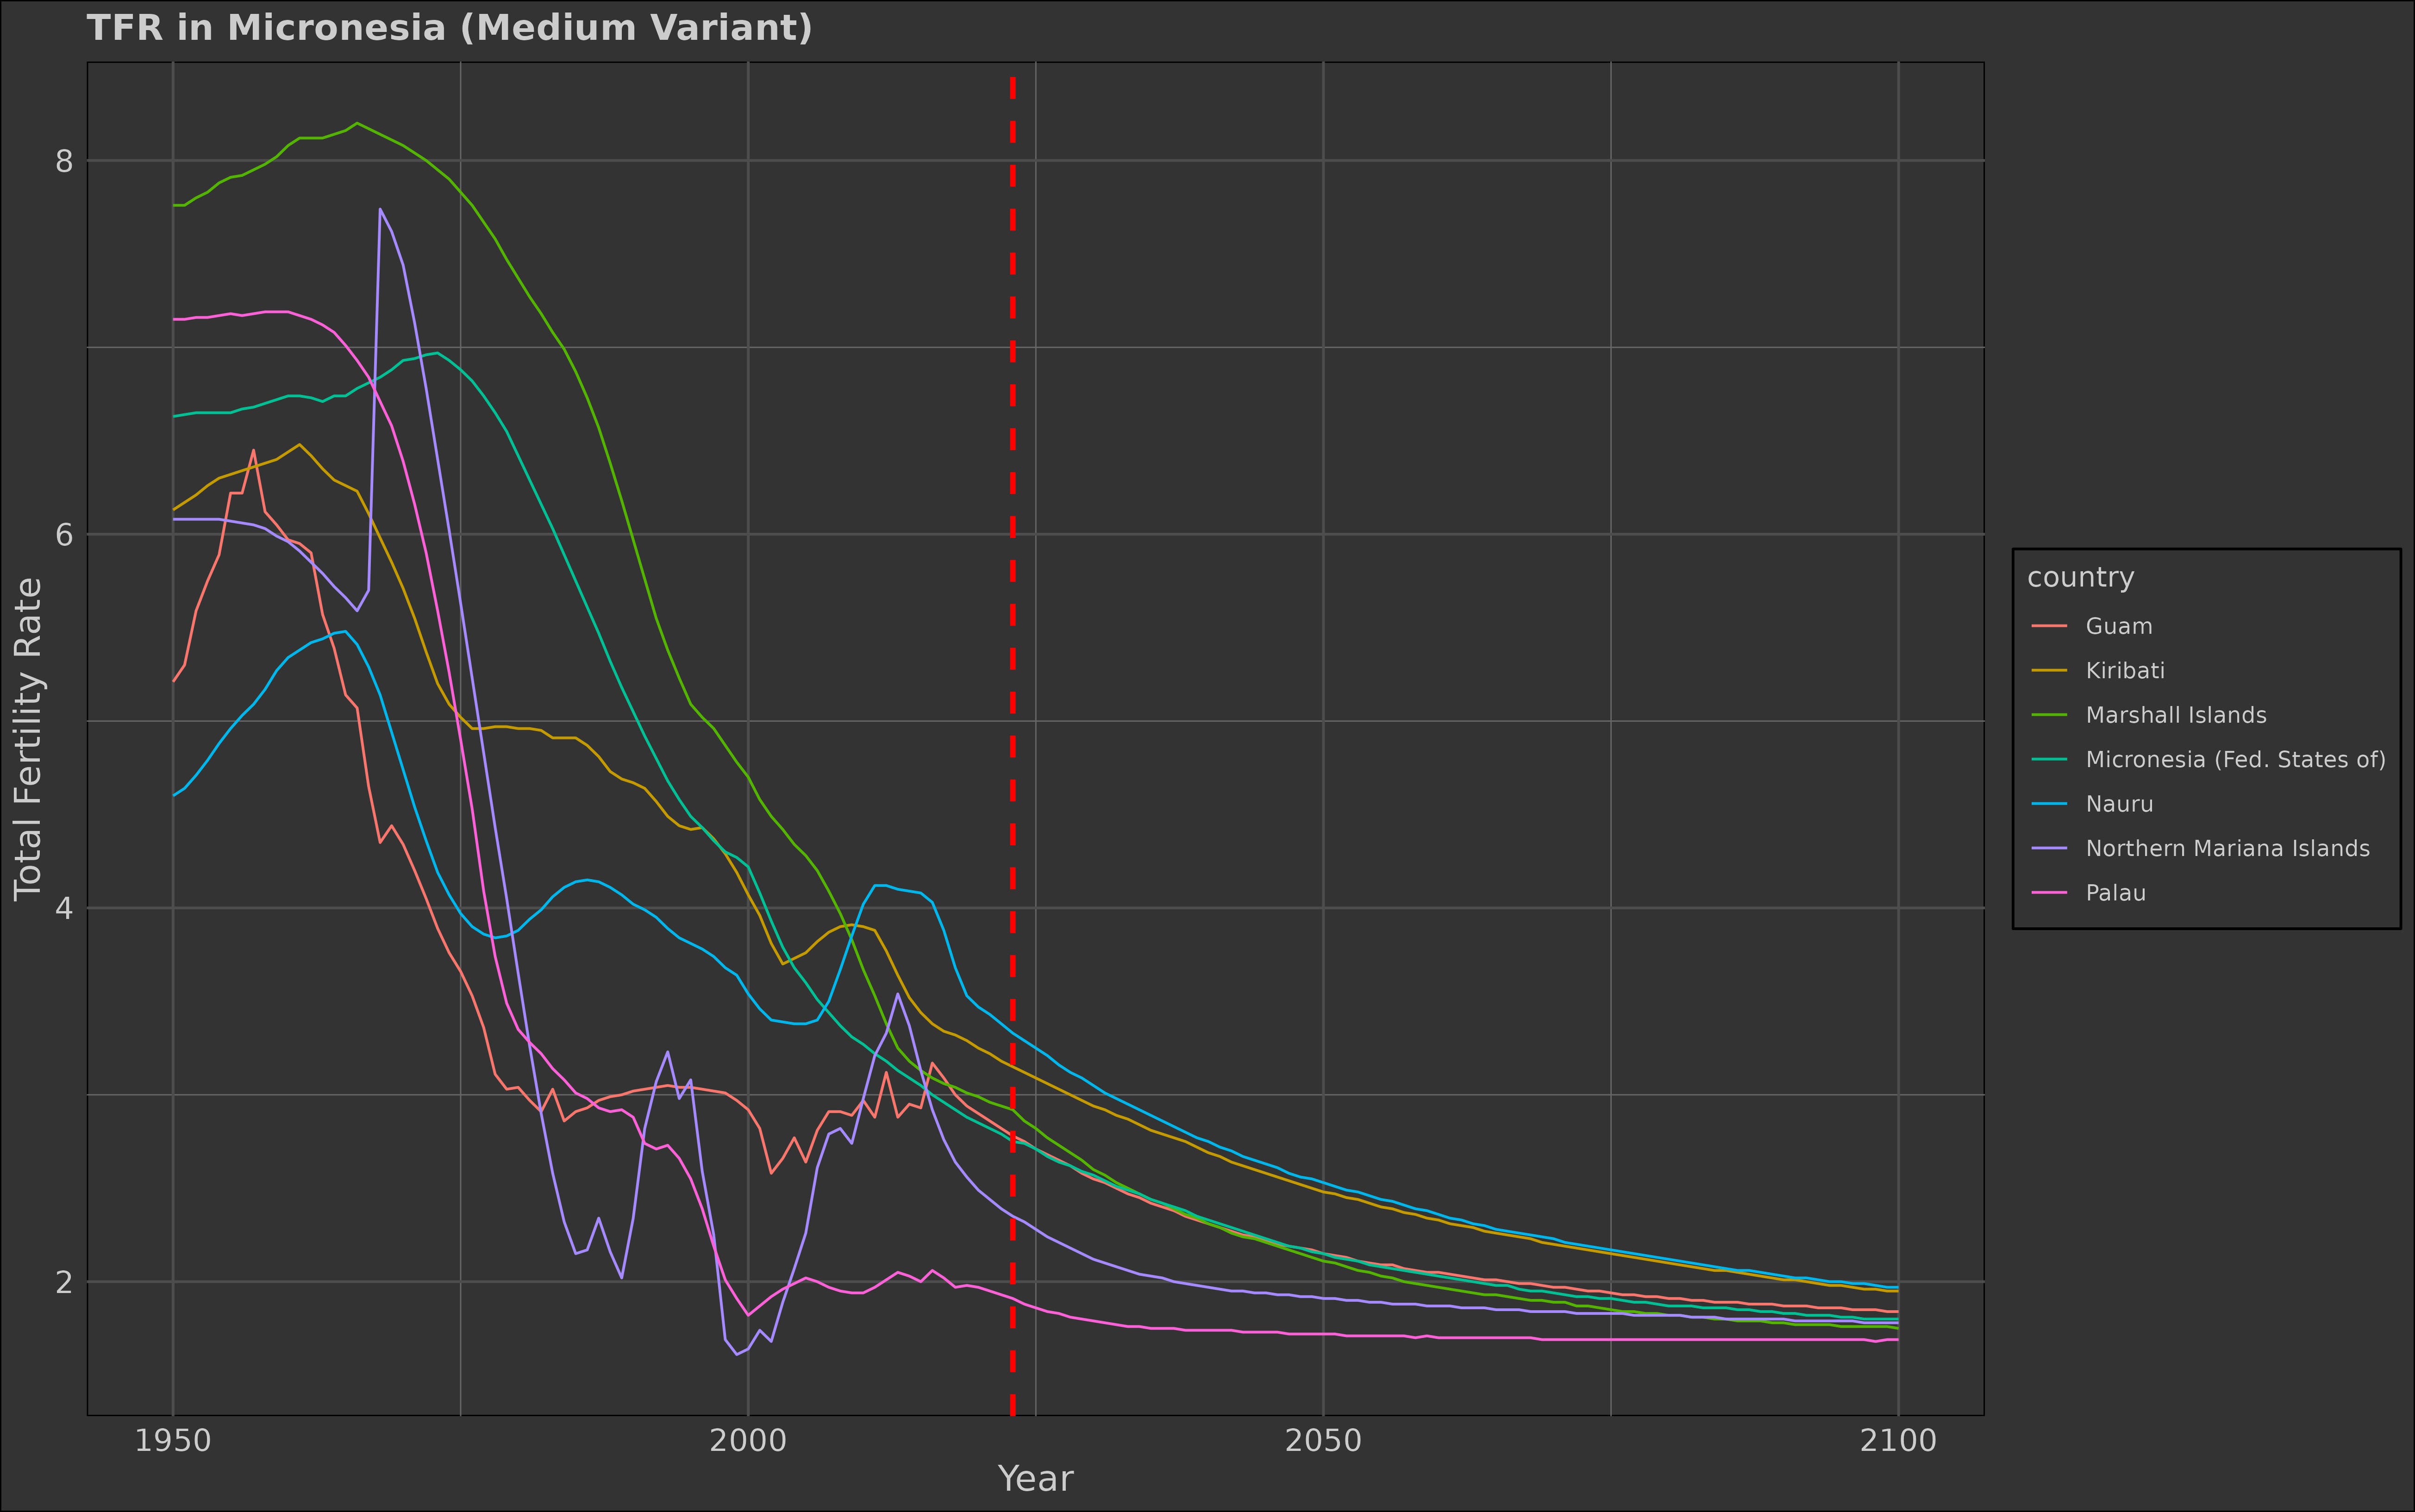Click the x-axis tick label '2050'
The height and width of the screenshot is (1512, 2415).
[1323, 1441]
